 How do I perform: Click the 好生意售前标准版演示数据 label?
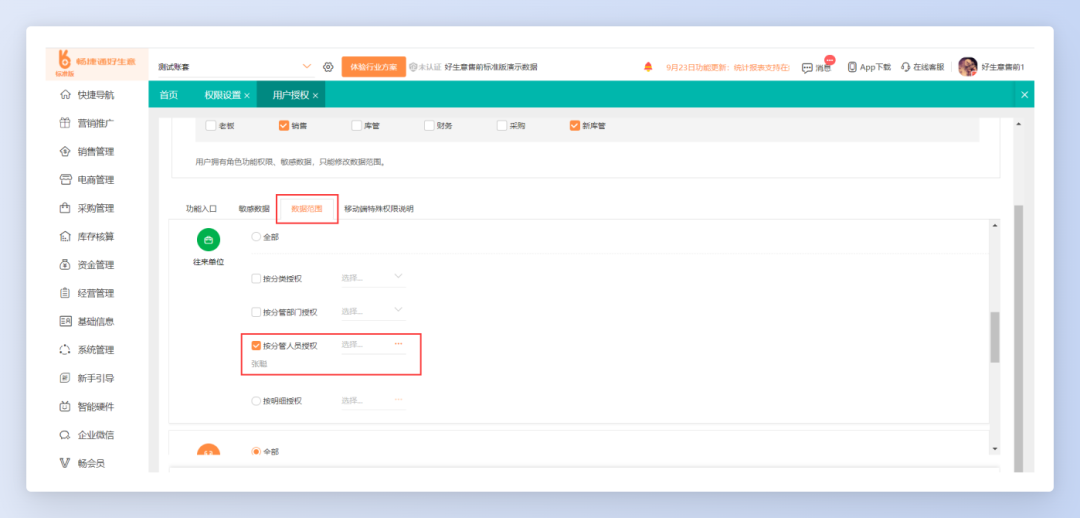(x=490, y=67)
